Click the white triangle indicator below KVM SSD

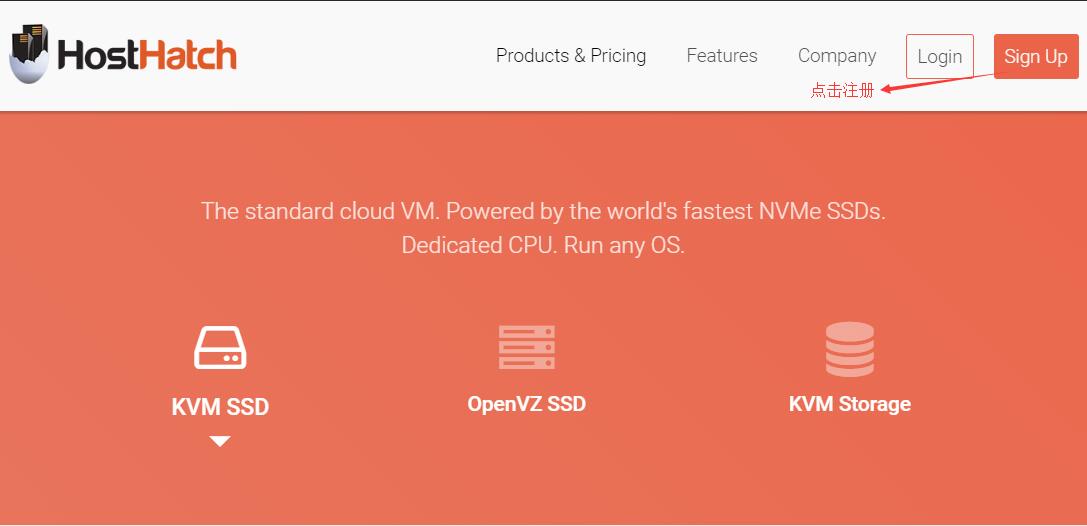coord(220,441)
